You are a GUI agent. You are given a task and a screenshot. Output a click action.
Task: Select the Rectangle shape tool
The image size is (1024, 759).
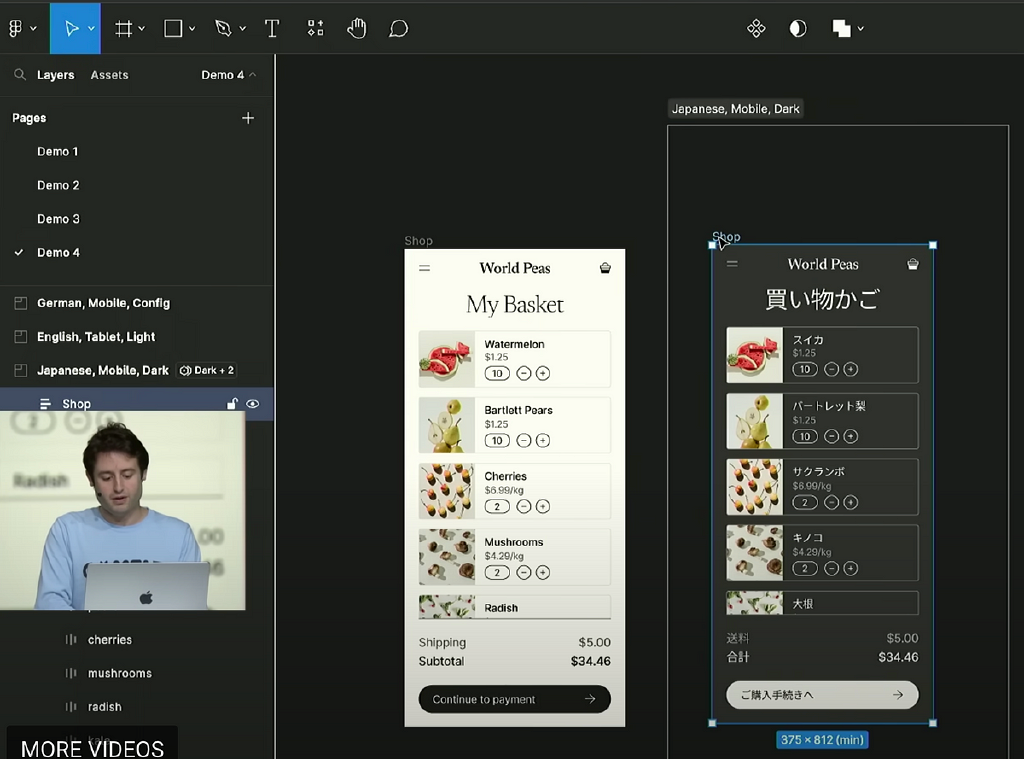coord(173,29)
